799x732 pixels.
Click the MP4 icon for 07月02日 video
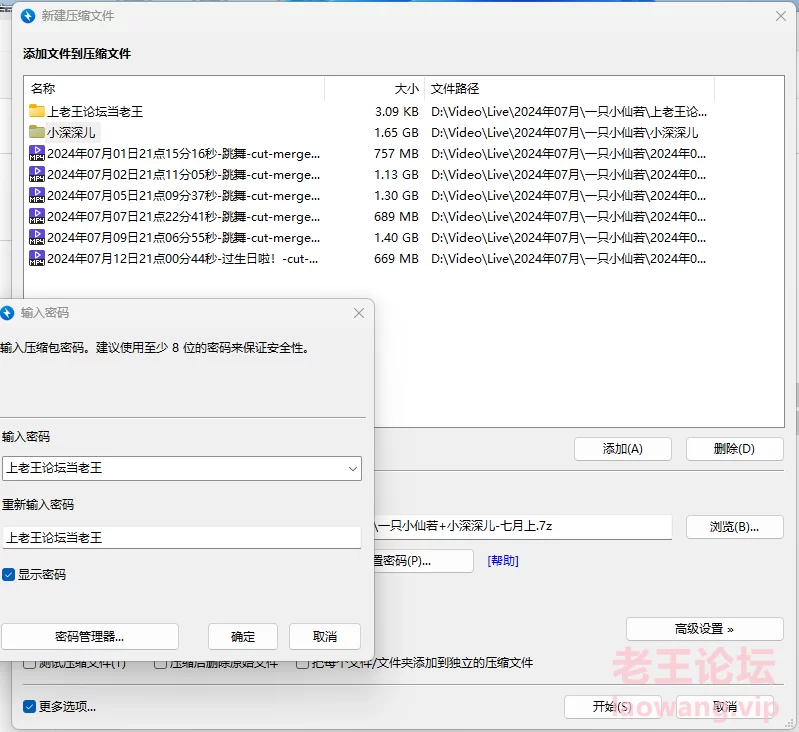tap(37, 174)
